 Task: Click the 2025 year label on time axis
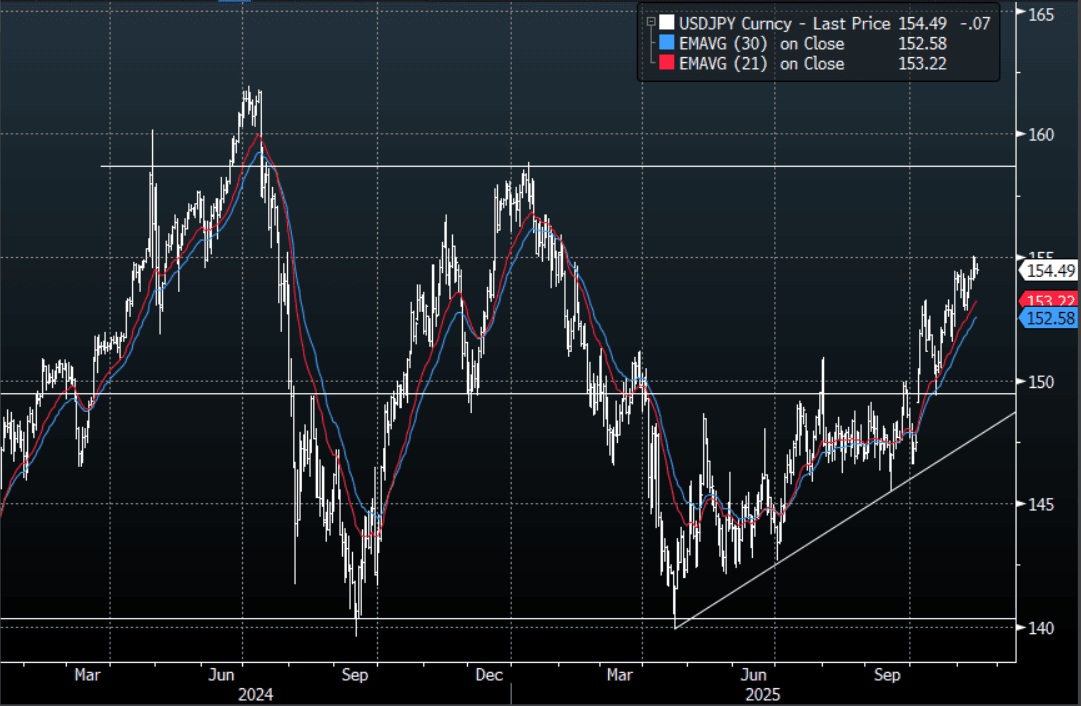pyautogui.click(x=765, y=694)
